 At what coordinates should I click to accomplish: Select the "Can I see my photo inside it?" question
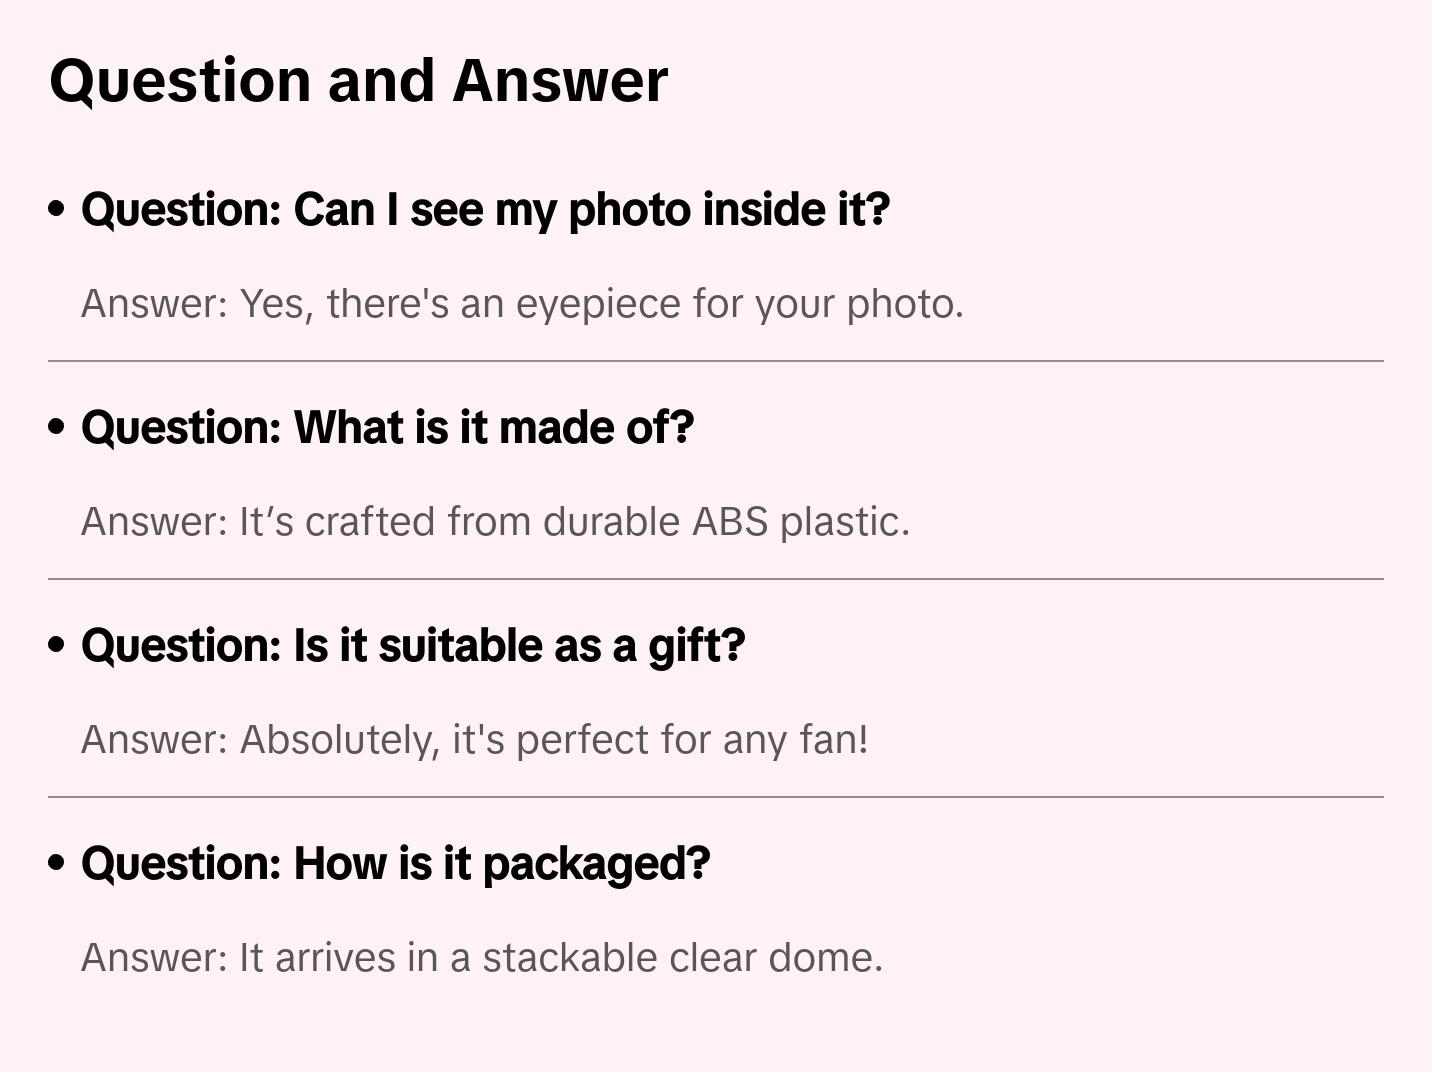(x=485, y=210)
